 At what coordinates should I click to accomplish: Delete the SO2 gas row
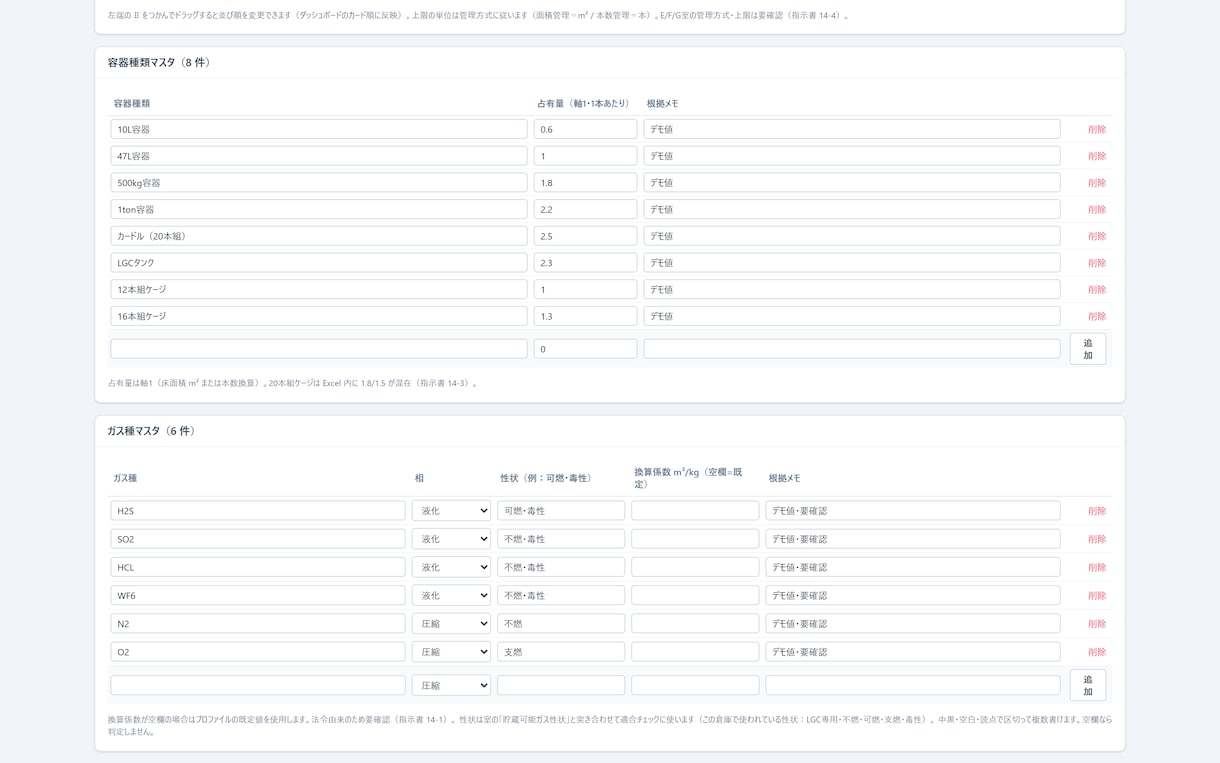[x=1097, y=539]
